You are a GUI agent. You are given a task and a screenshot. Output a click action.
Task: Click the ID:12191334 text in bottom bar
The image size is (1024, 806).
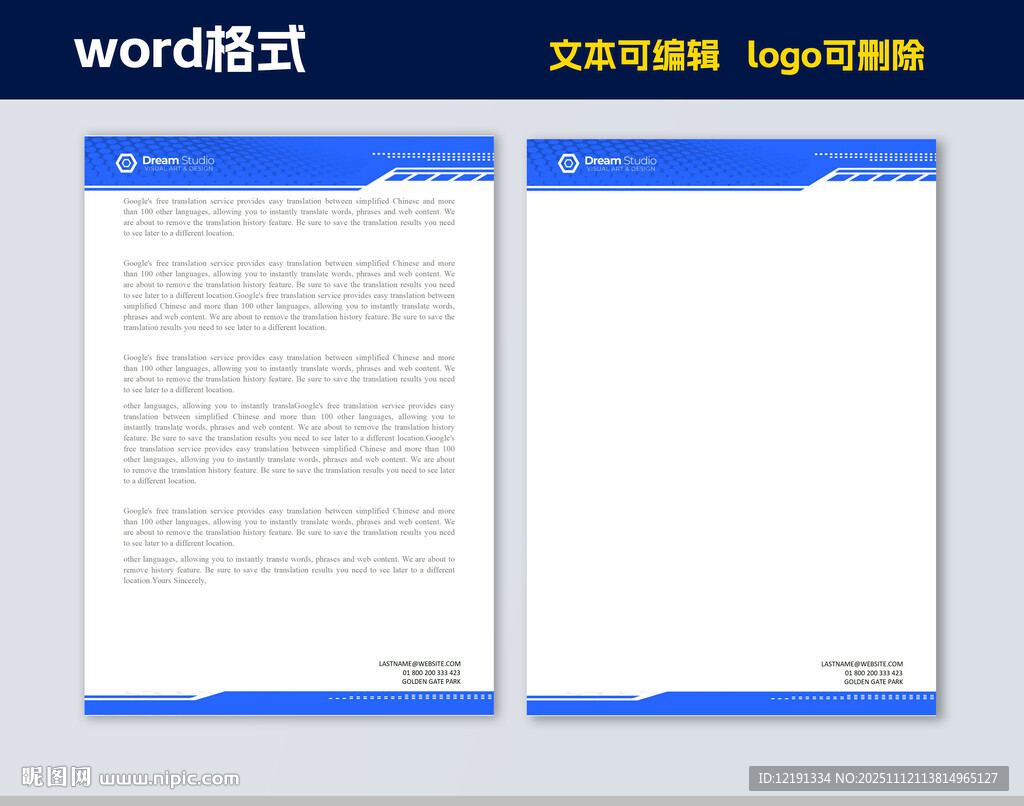tap(791, 777)
